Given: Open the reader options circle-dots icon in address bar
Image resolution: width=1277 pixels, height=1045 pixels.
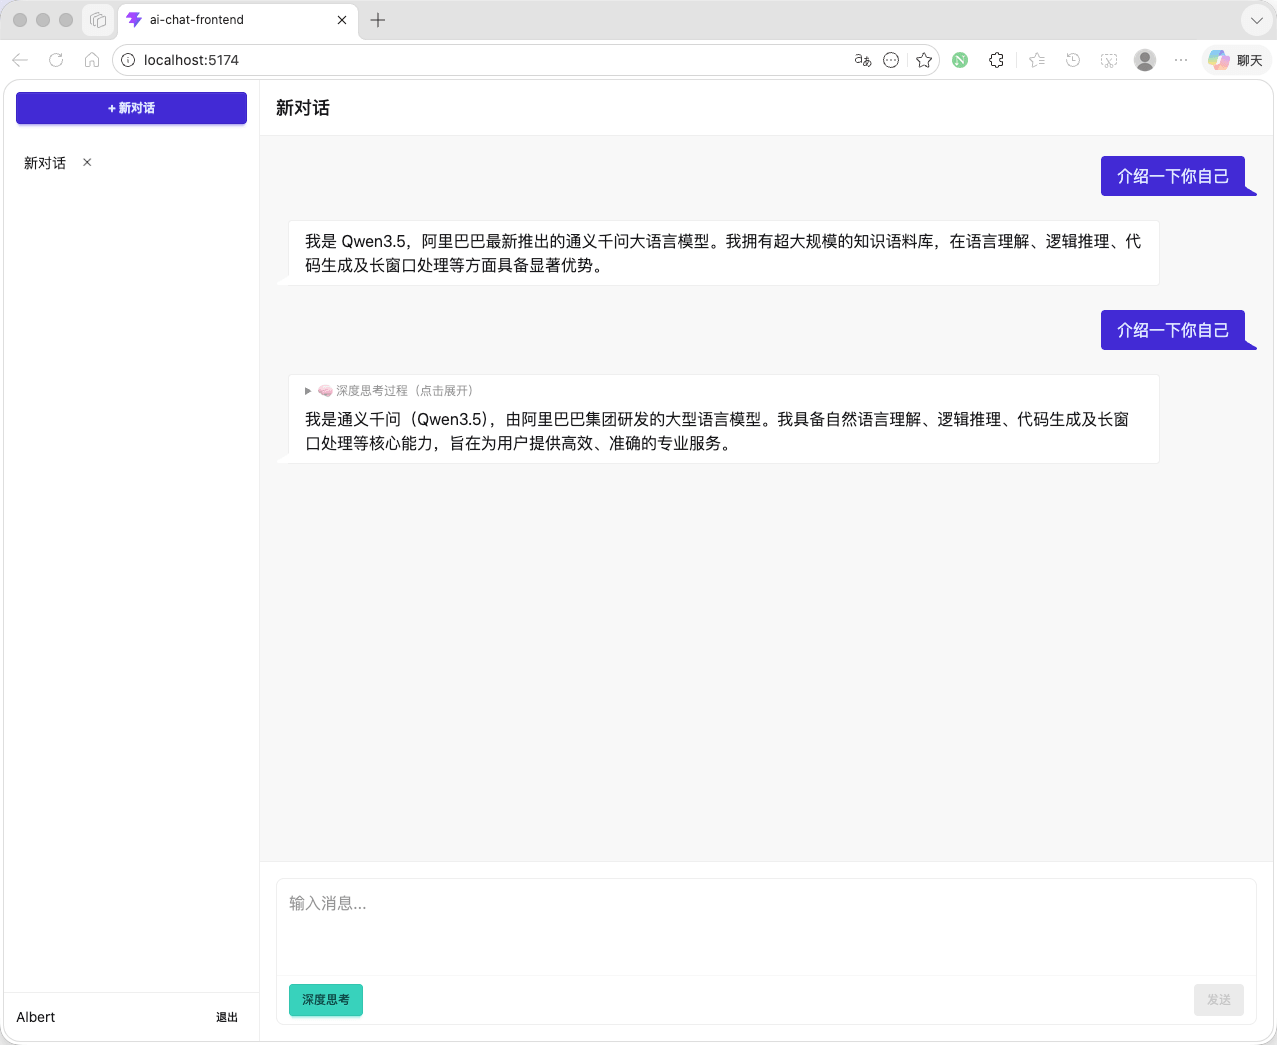Looking at the screenshot, I should pyautogui.click(x=891, y=60).
